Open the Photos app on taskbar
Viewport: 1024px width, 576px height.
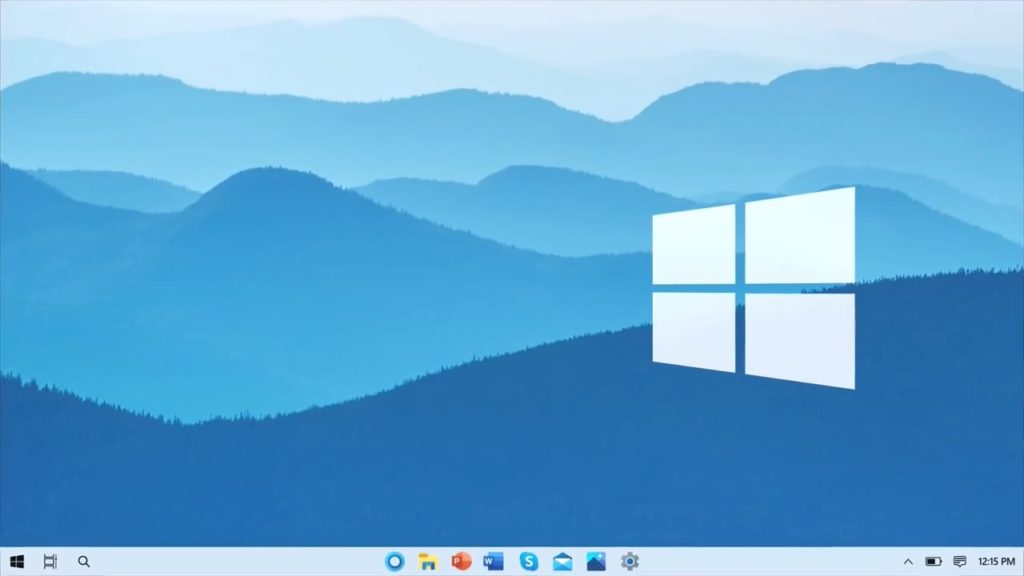[596, 561]
